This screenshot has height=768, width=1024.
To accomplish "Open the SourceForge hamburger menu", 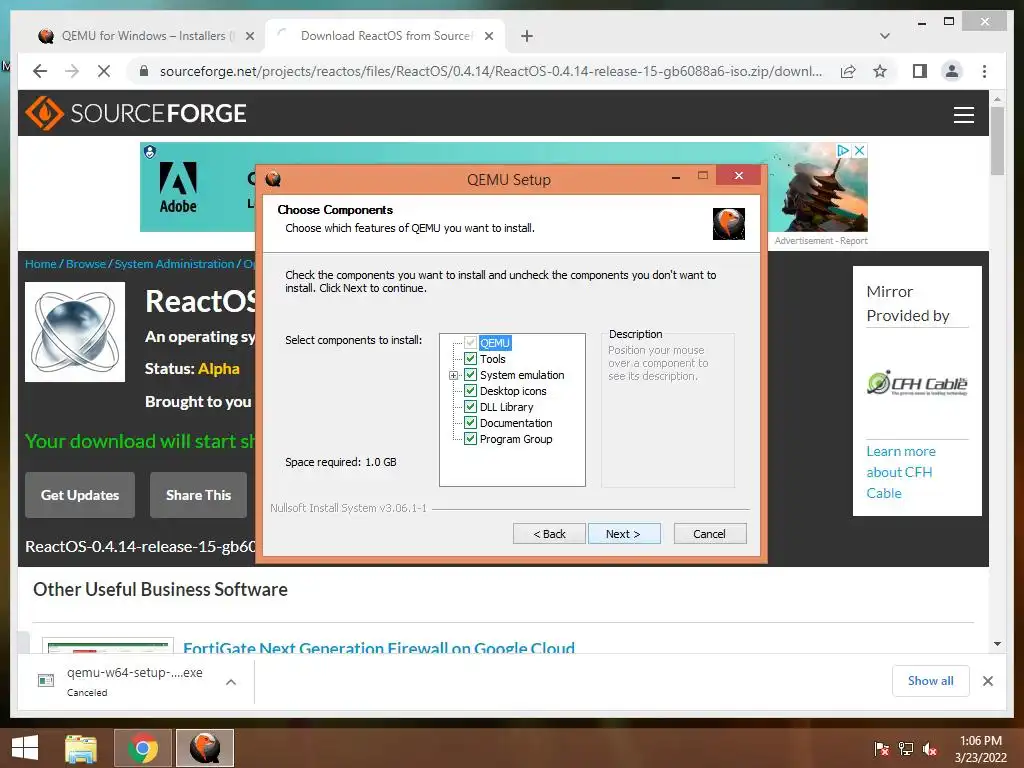I will (x=963, y=114).
